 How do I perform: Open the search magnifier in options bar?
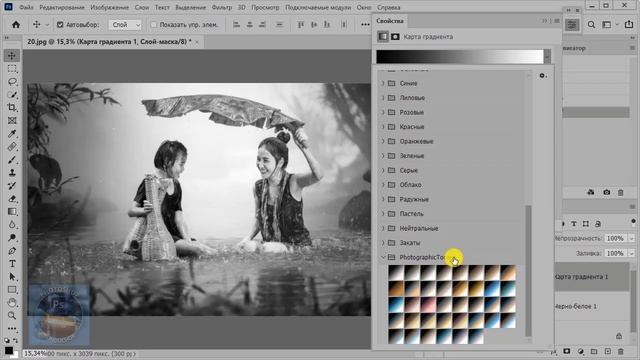coord(591,25)
